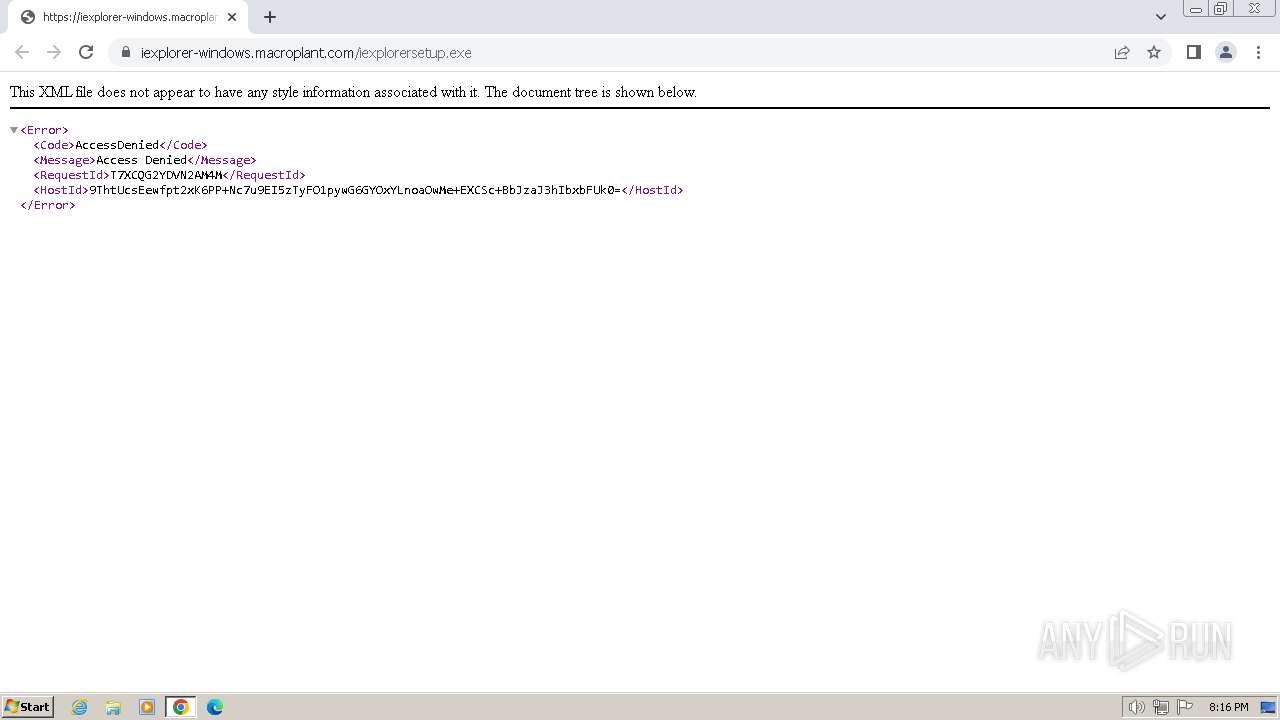Open media player from taskbar
The height and width of the screenshot is (720, 1280).
click(147, 707)
